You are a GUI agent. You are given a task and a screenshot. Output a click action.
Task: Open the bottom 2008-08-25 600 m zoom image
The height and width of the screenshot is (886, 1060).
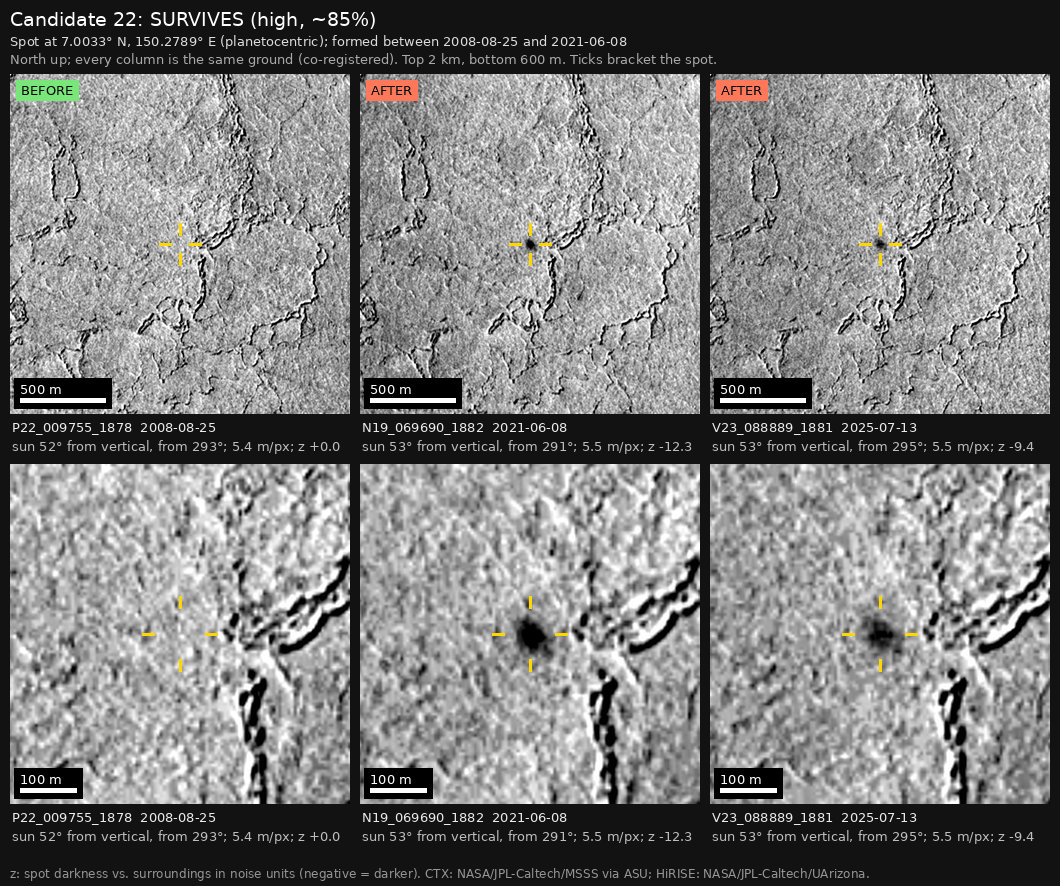coord(180,634)
